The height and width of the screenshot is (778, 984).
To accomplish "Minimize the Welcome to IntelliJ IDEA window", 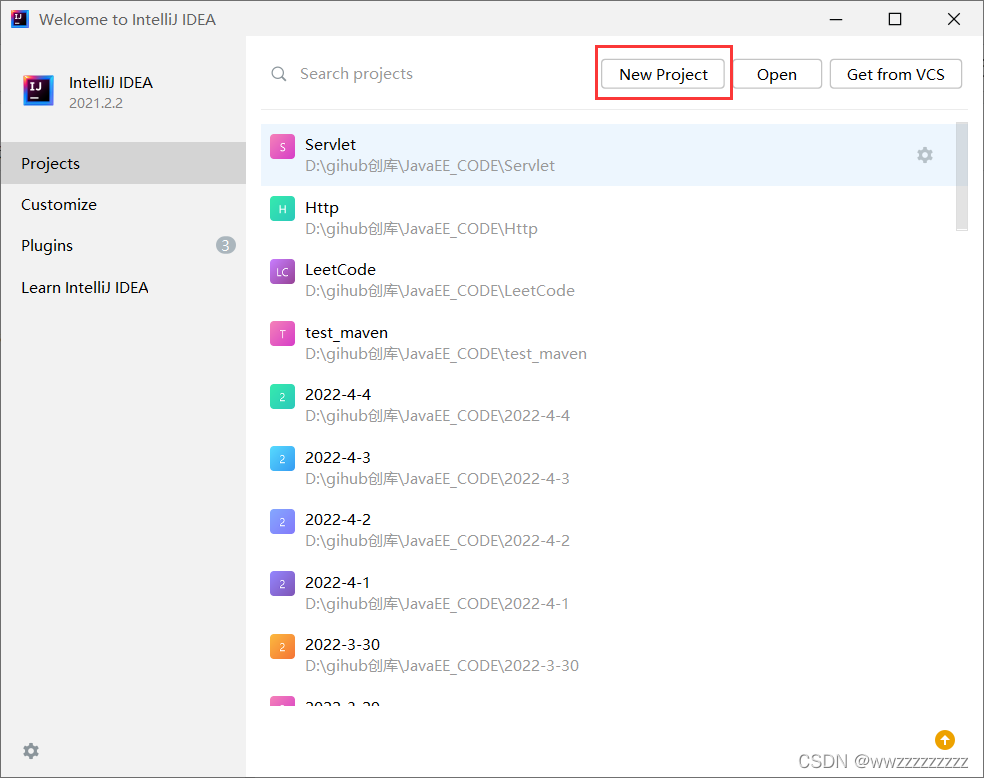I will pyautogui.click(x=836, y=19).
